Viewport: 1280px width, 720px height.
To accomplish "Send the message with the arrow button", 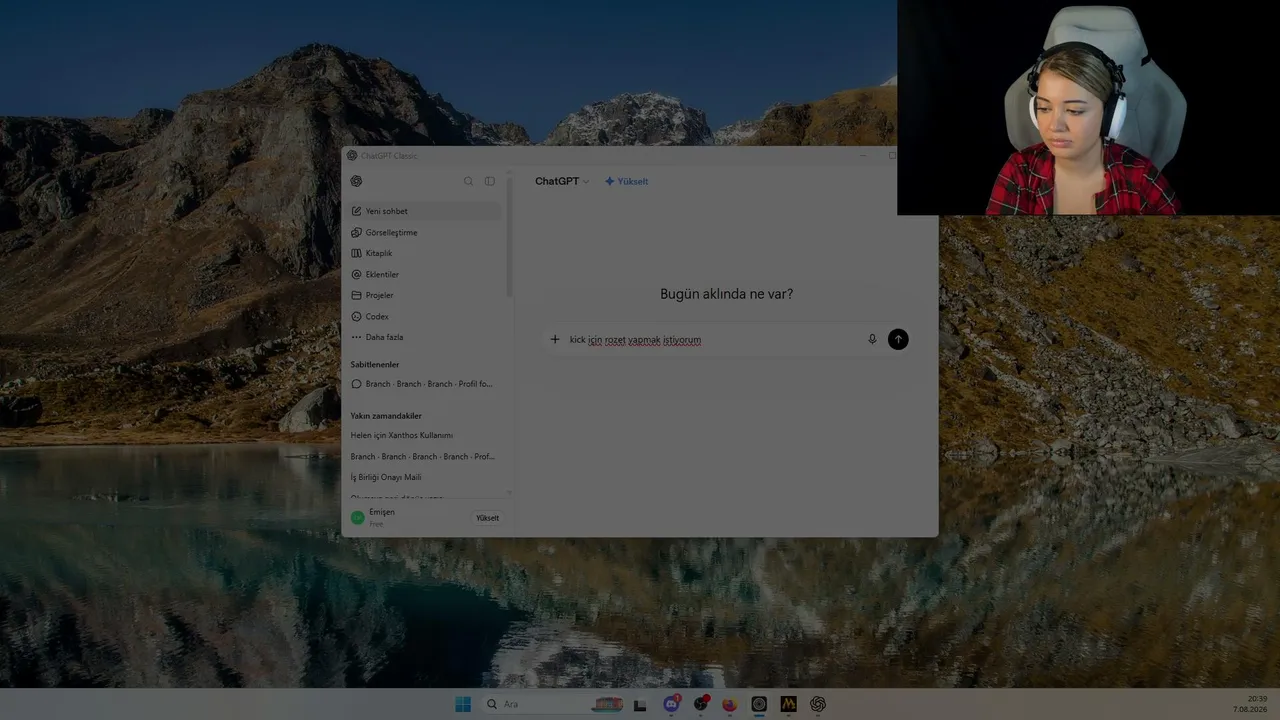I will pyautogui.click(x=898, y=339).
